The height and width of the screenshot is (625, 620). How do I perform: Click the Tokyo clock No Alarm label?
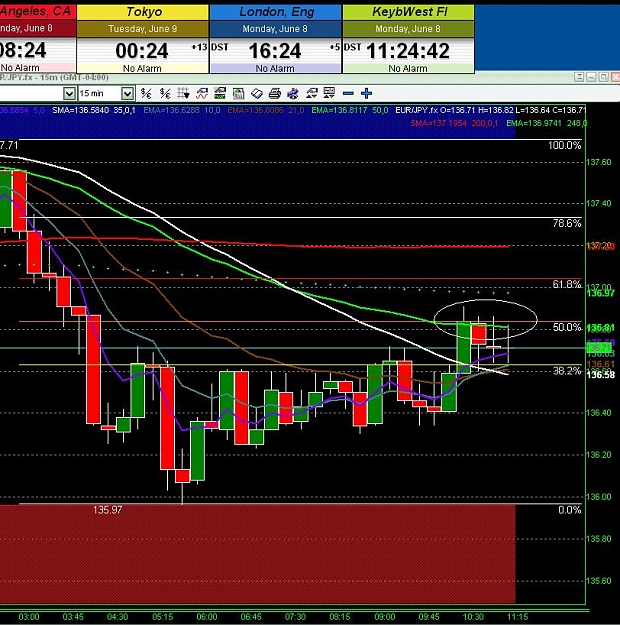(x=142, y=69)
